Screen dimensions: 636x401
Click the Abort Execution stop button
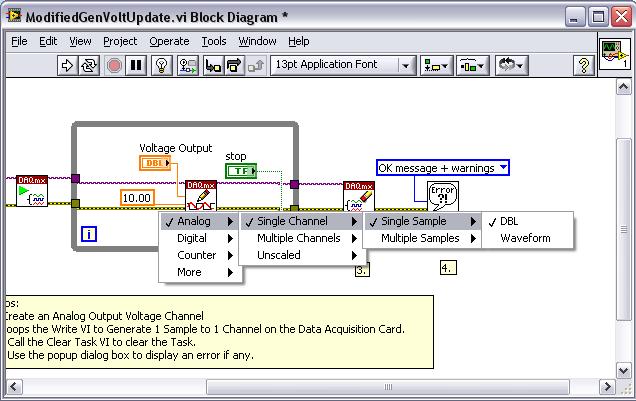[x=114, y=65]
